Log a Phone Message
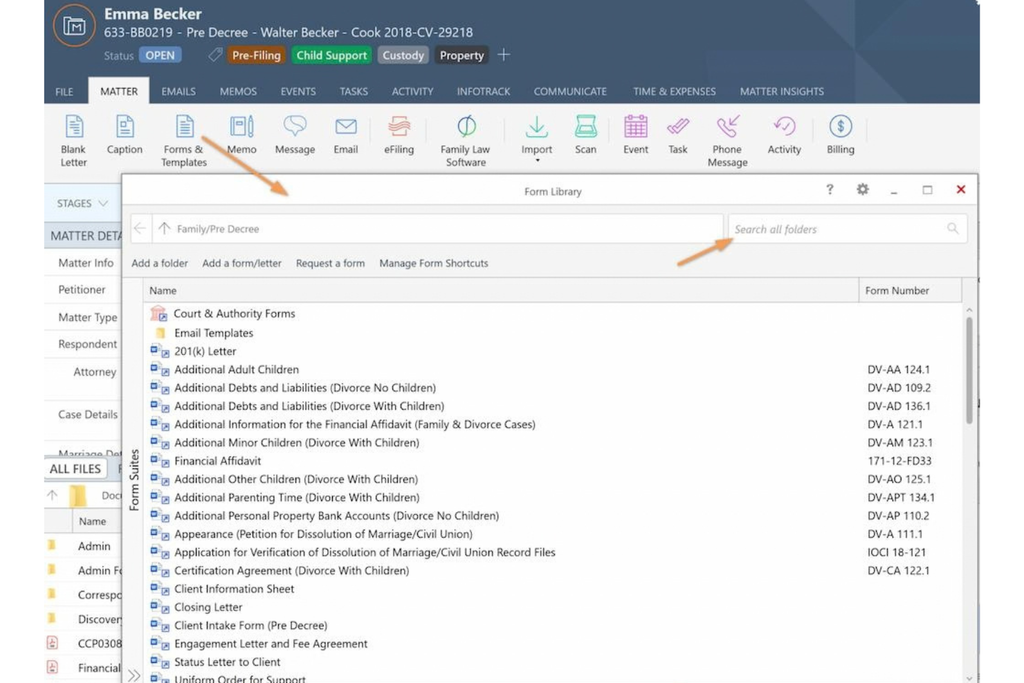Screen dimensions: 1024x683 [727, 140]
